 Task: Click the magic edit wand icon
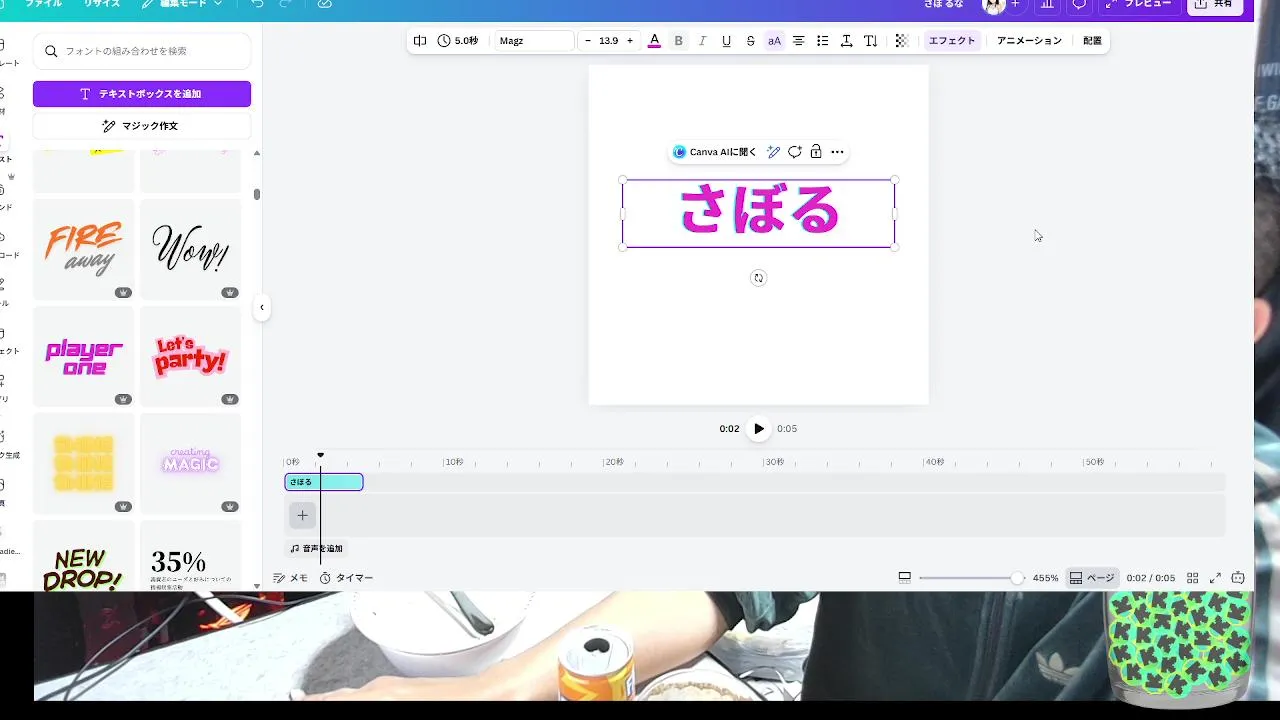coord(773,152)
